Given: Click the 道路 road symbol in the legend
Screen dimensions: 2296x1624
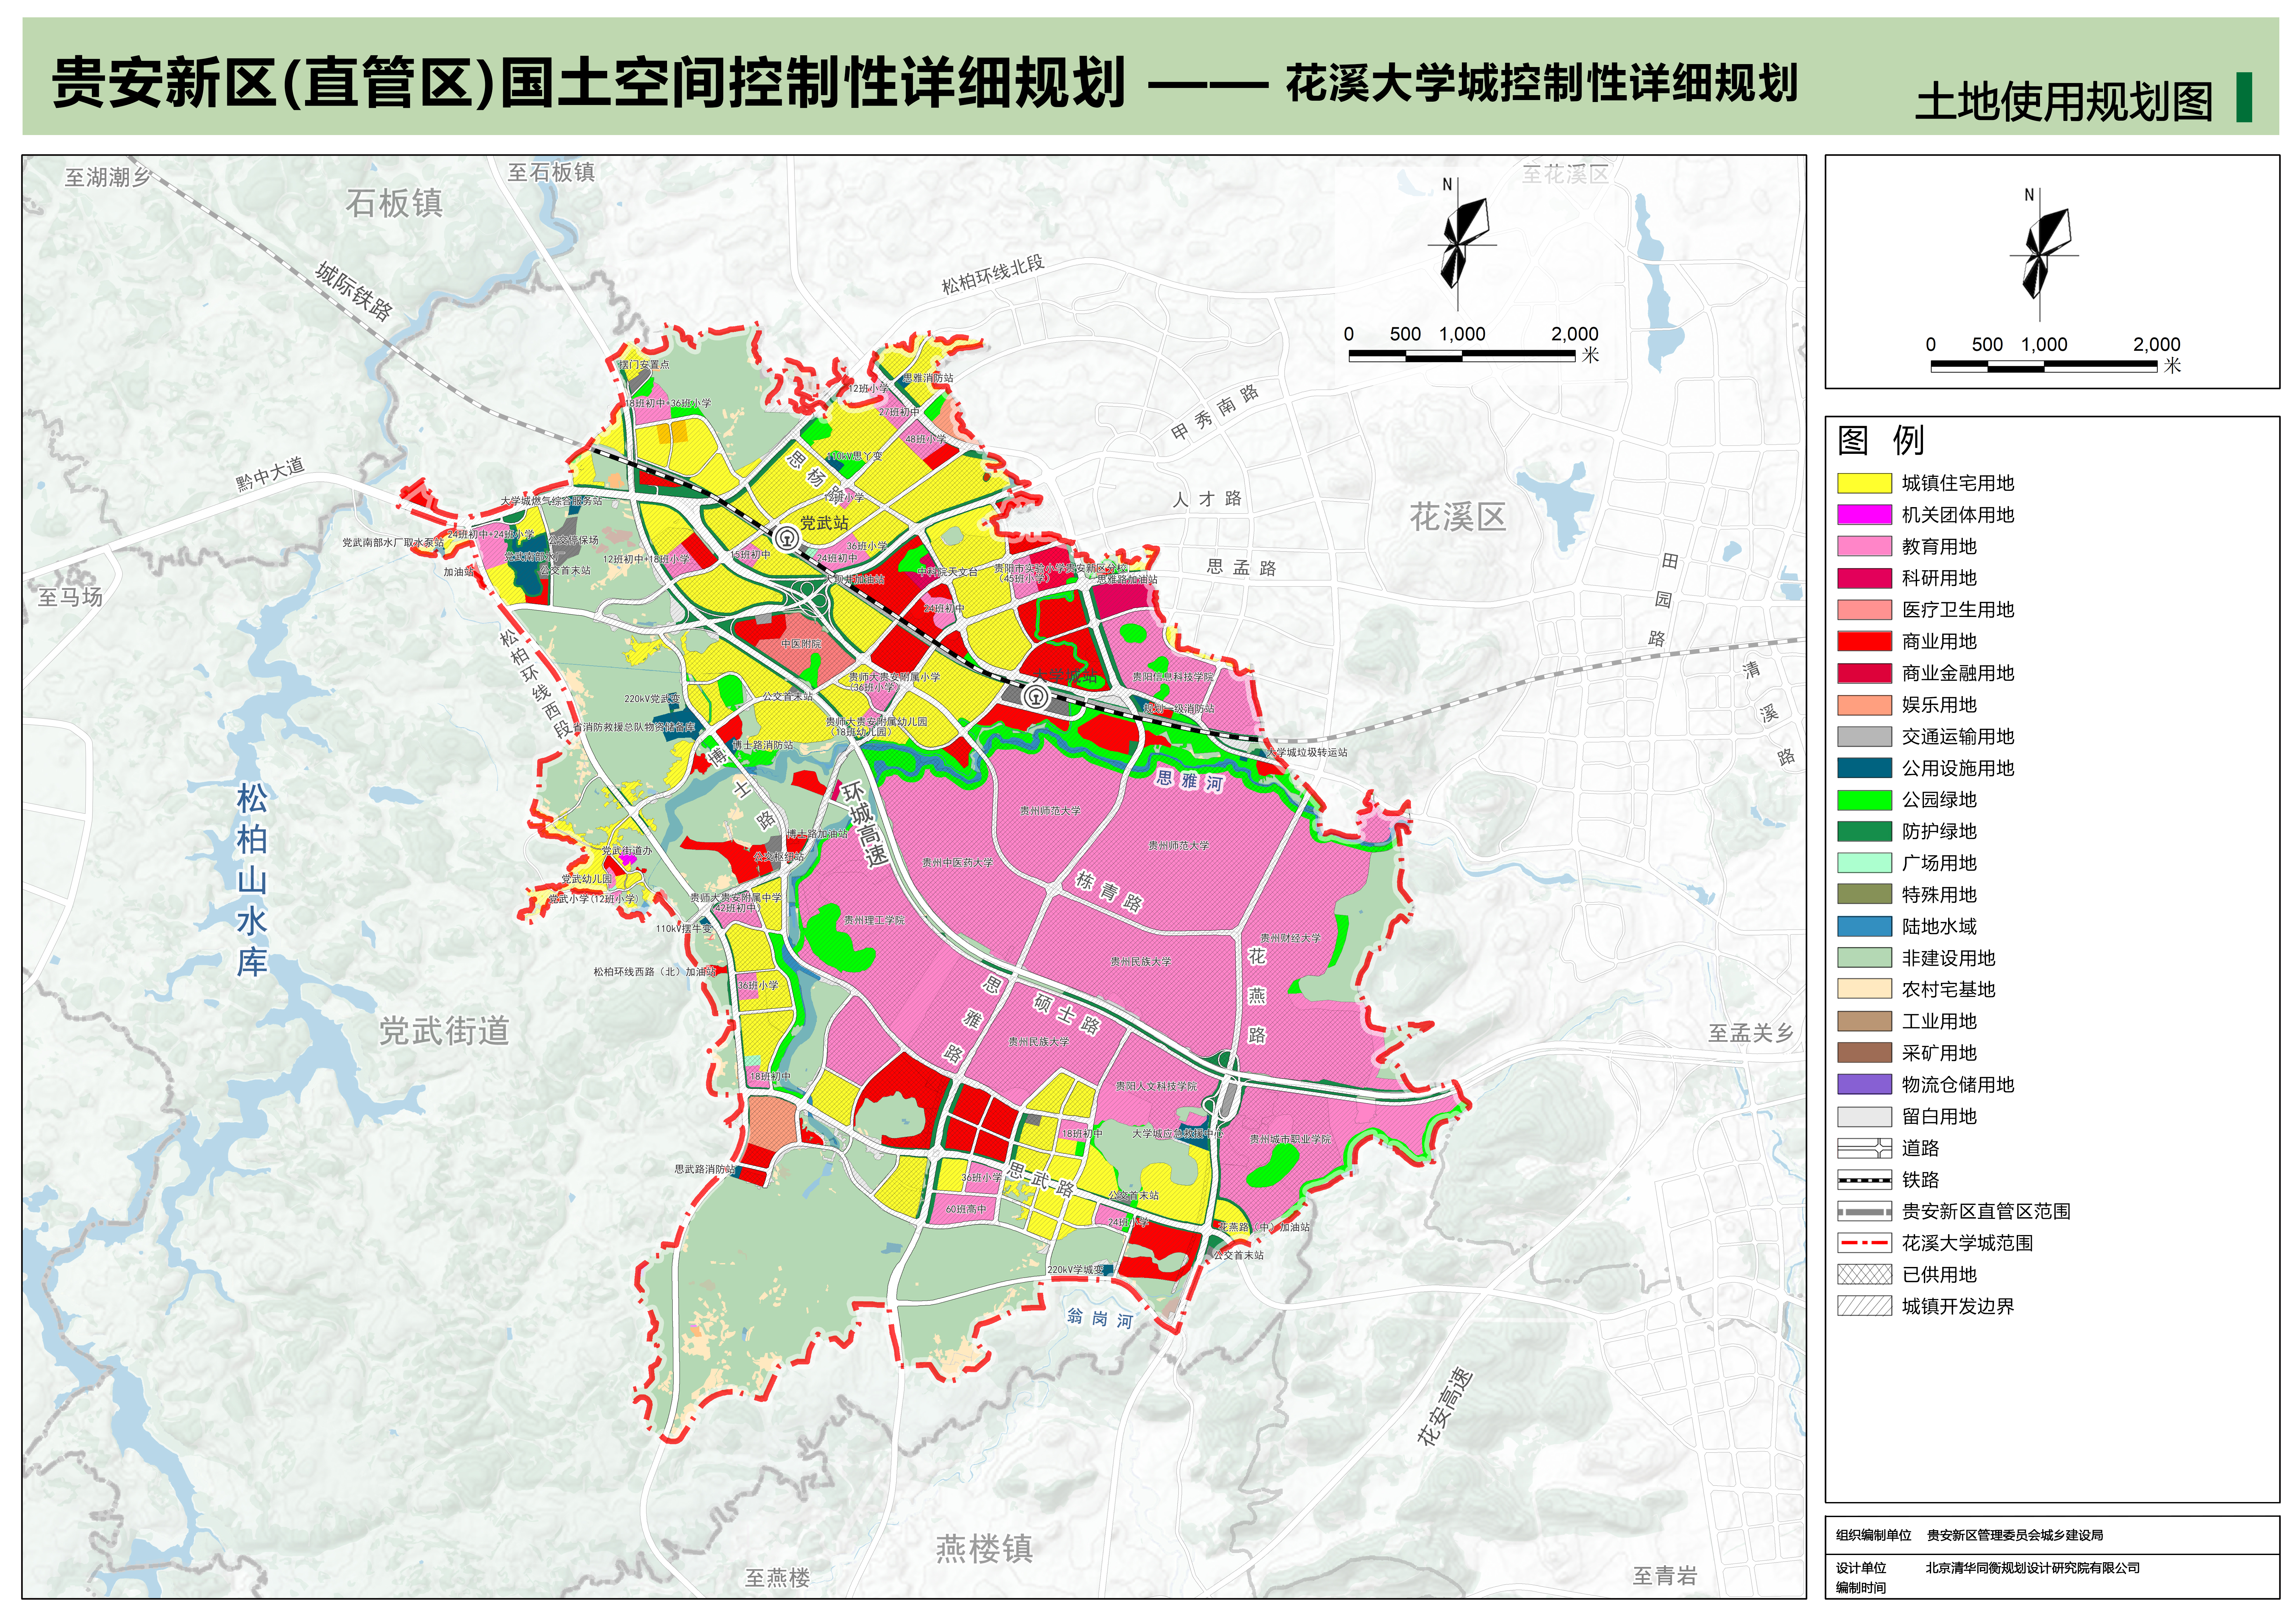Looking at the screenshot, I should pyautogui.click(x=1864, y=1148).
